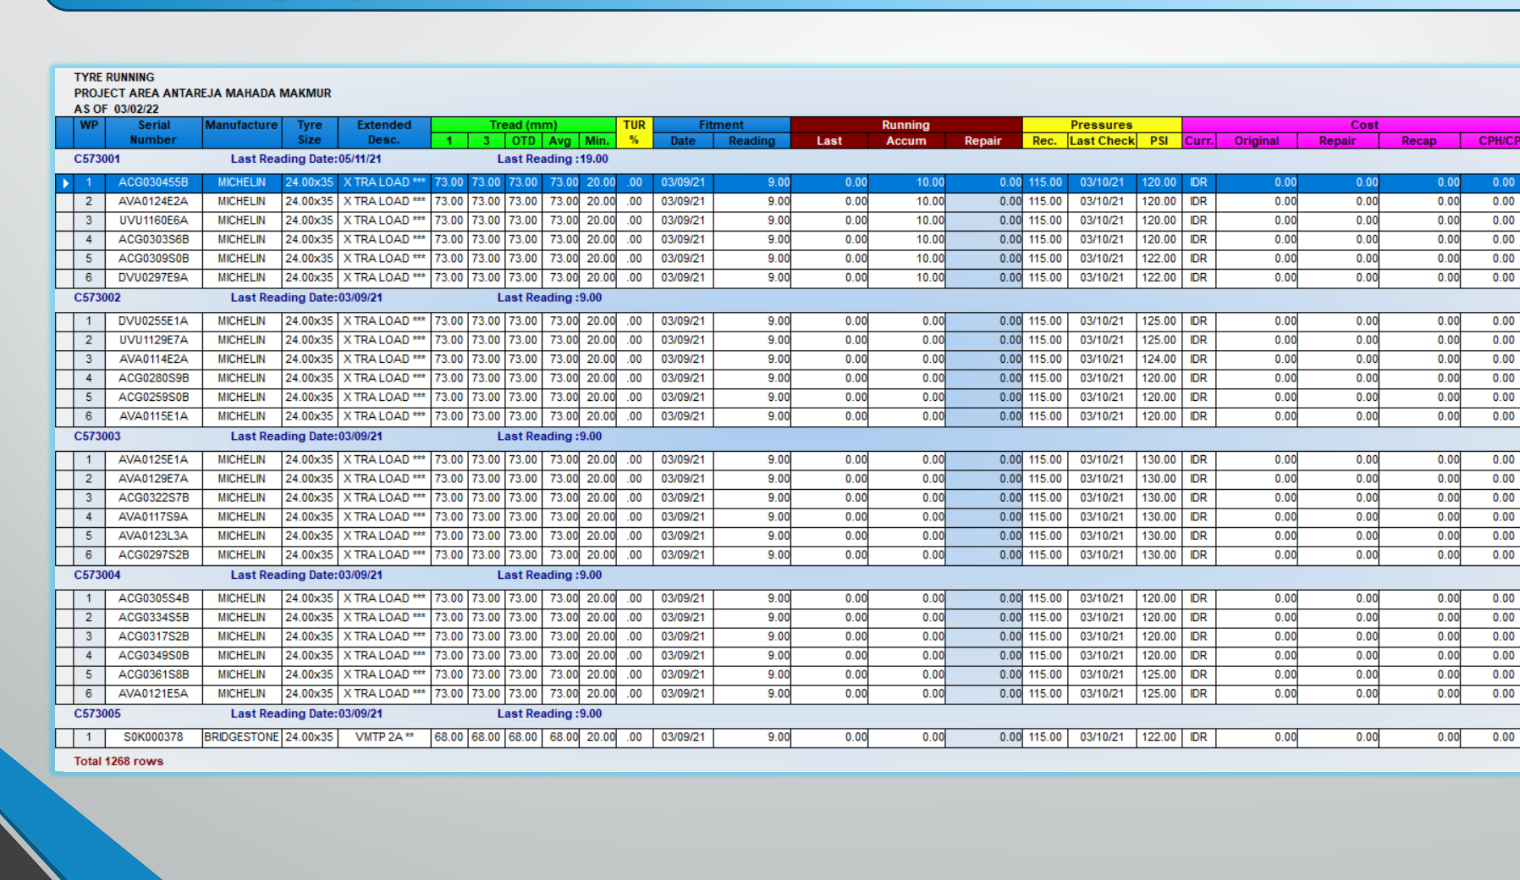Click the TUR % yellow column header
This screenshot has width=1520, height=880.
(634, 132)
